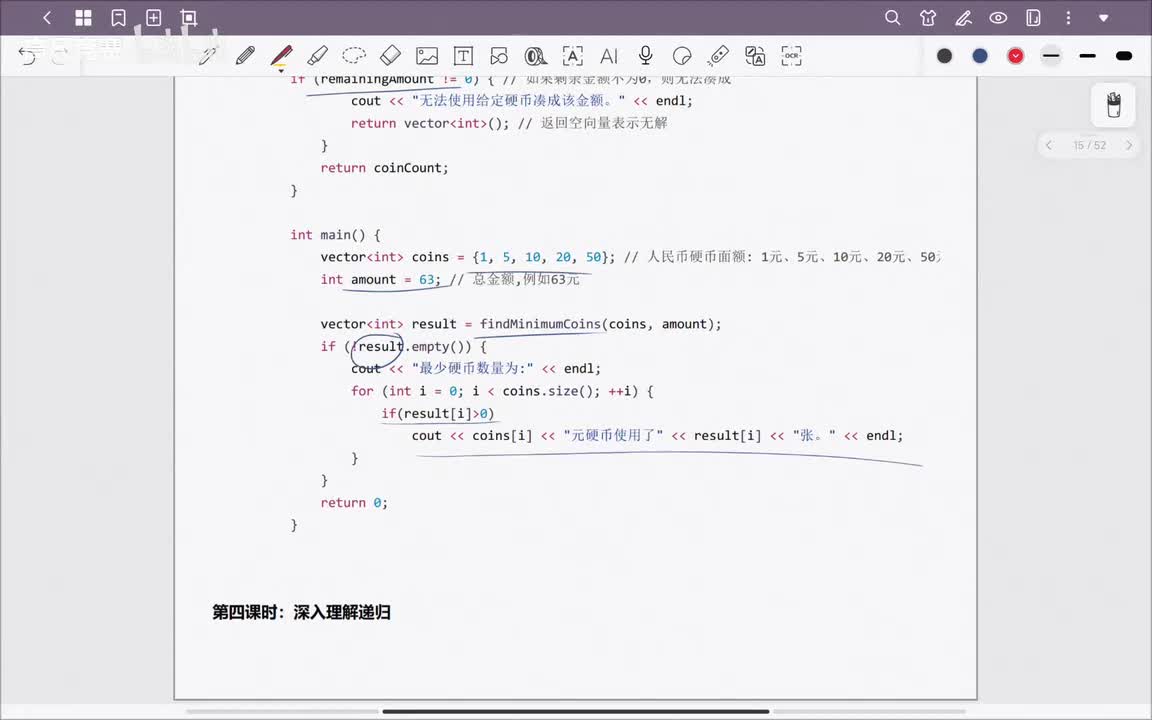Search the notebook with magnifier
The height and width of the screenshot is (720, 1152).
[x=893, y=18]
